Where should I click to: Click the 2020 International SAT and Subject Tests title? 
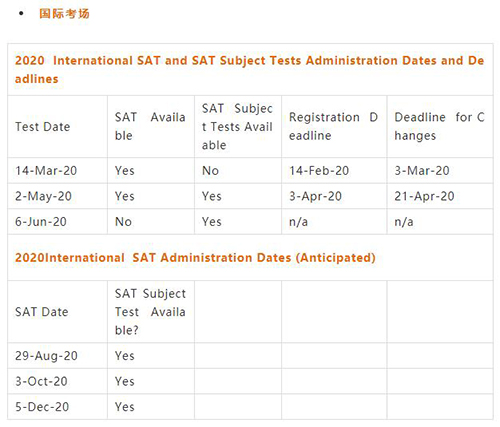[250, 70]
